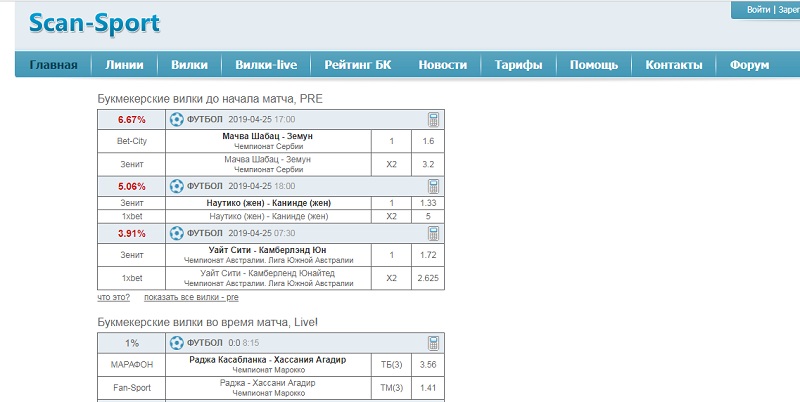
Task: Show all pre-match arbitrages via 'показать все вилки - pre'
Action: pos(191,297)
